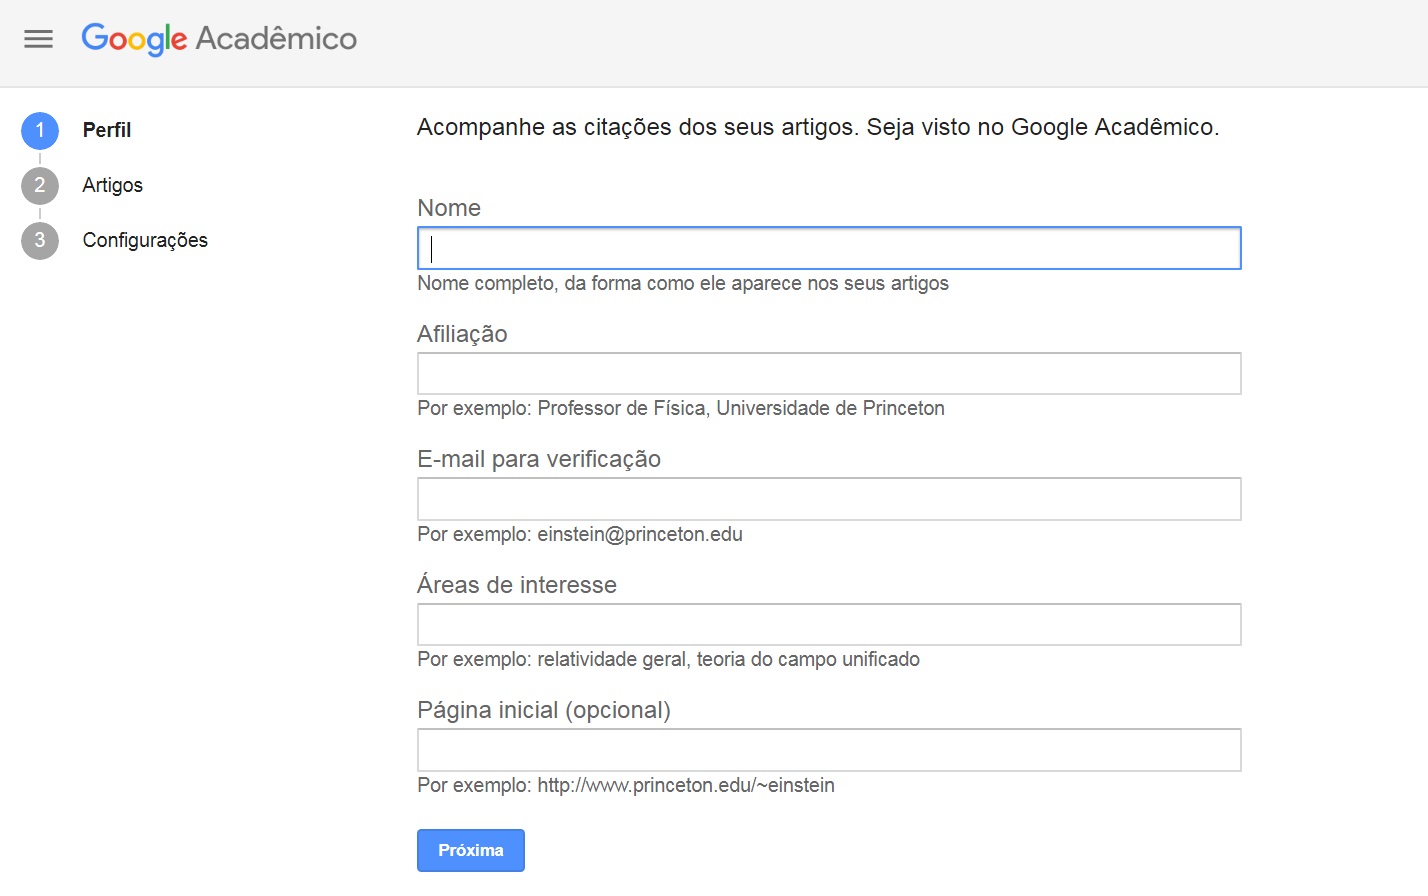Click the Nome field label
Viewport: 1428px width, 896px height.
[x=449, y=208]
